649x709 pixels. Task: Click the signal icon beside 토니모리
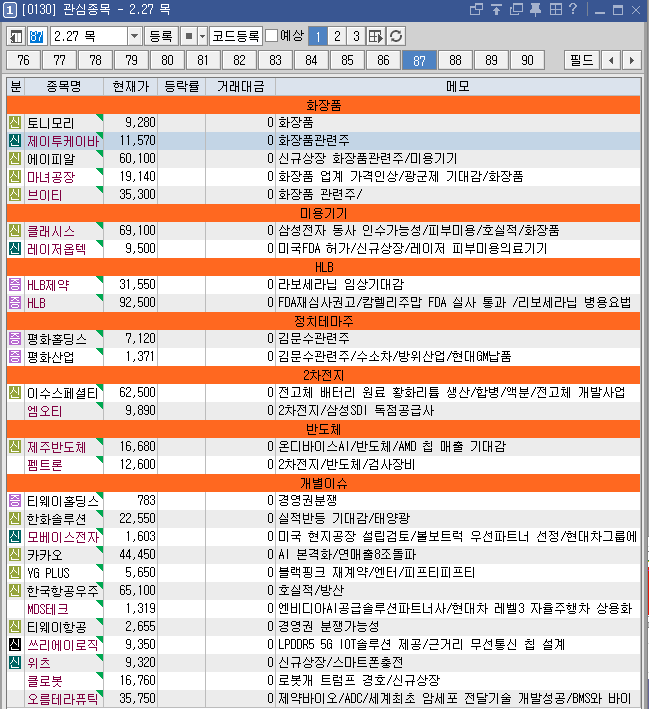point(15,122)
